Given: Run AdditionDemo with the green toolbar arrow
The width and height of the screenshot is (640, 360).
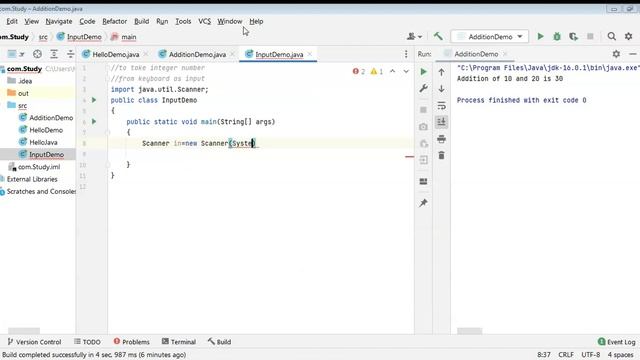Looking at the screenshot, I should coord(540,36).
